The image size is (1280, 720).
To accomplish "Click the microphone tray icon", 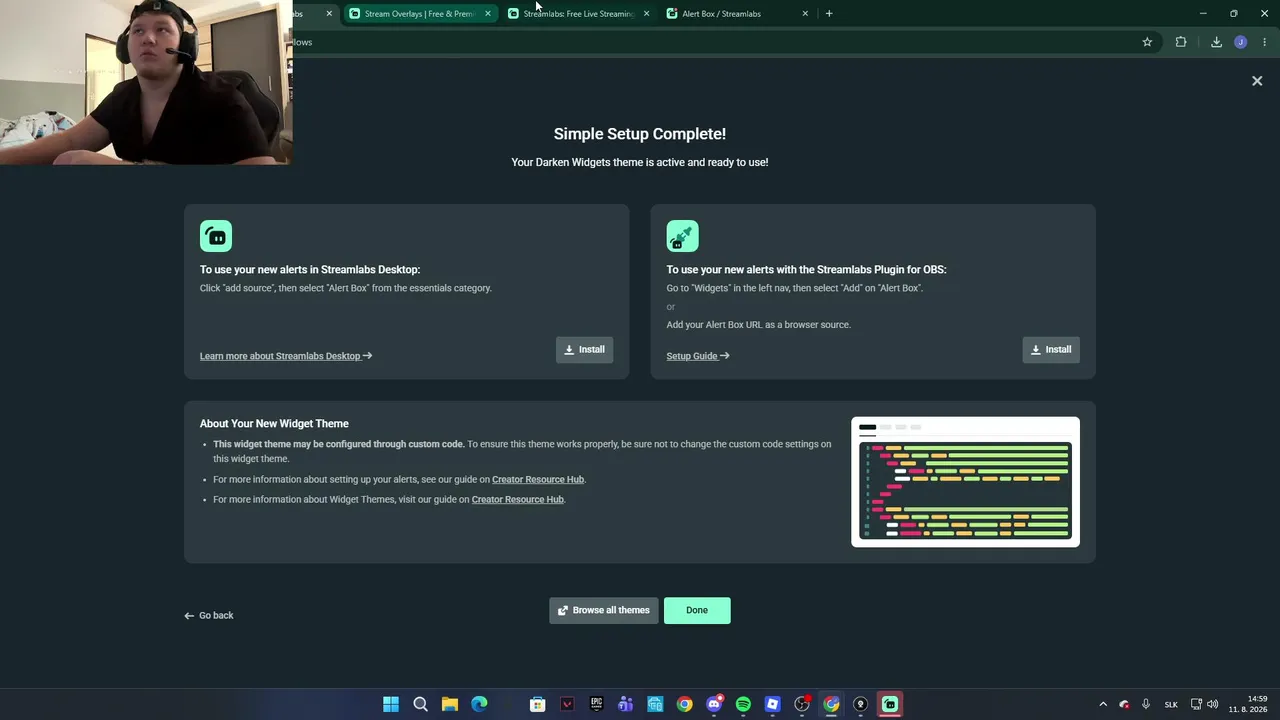I will tap(1146, 704).
